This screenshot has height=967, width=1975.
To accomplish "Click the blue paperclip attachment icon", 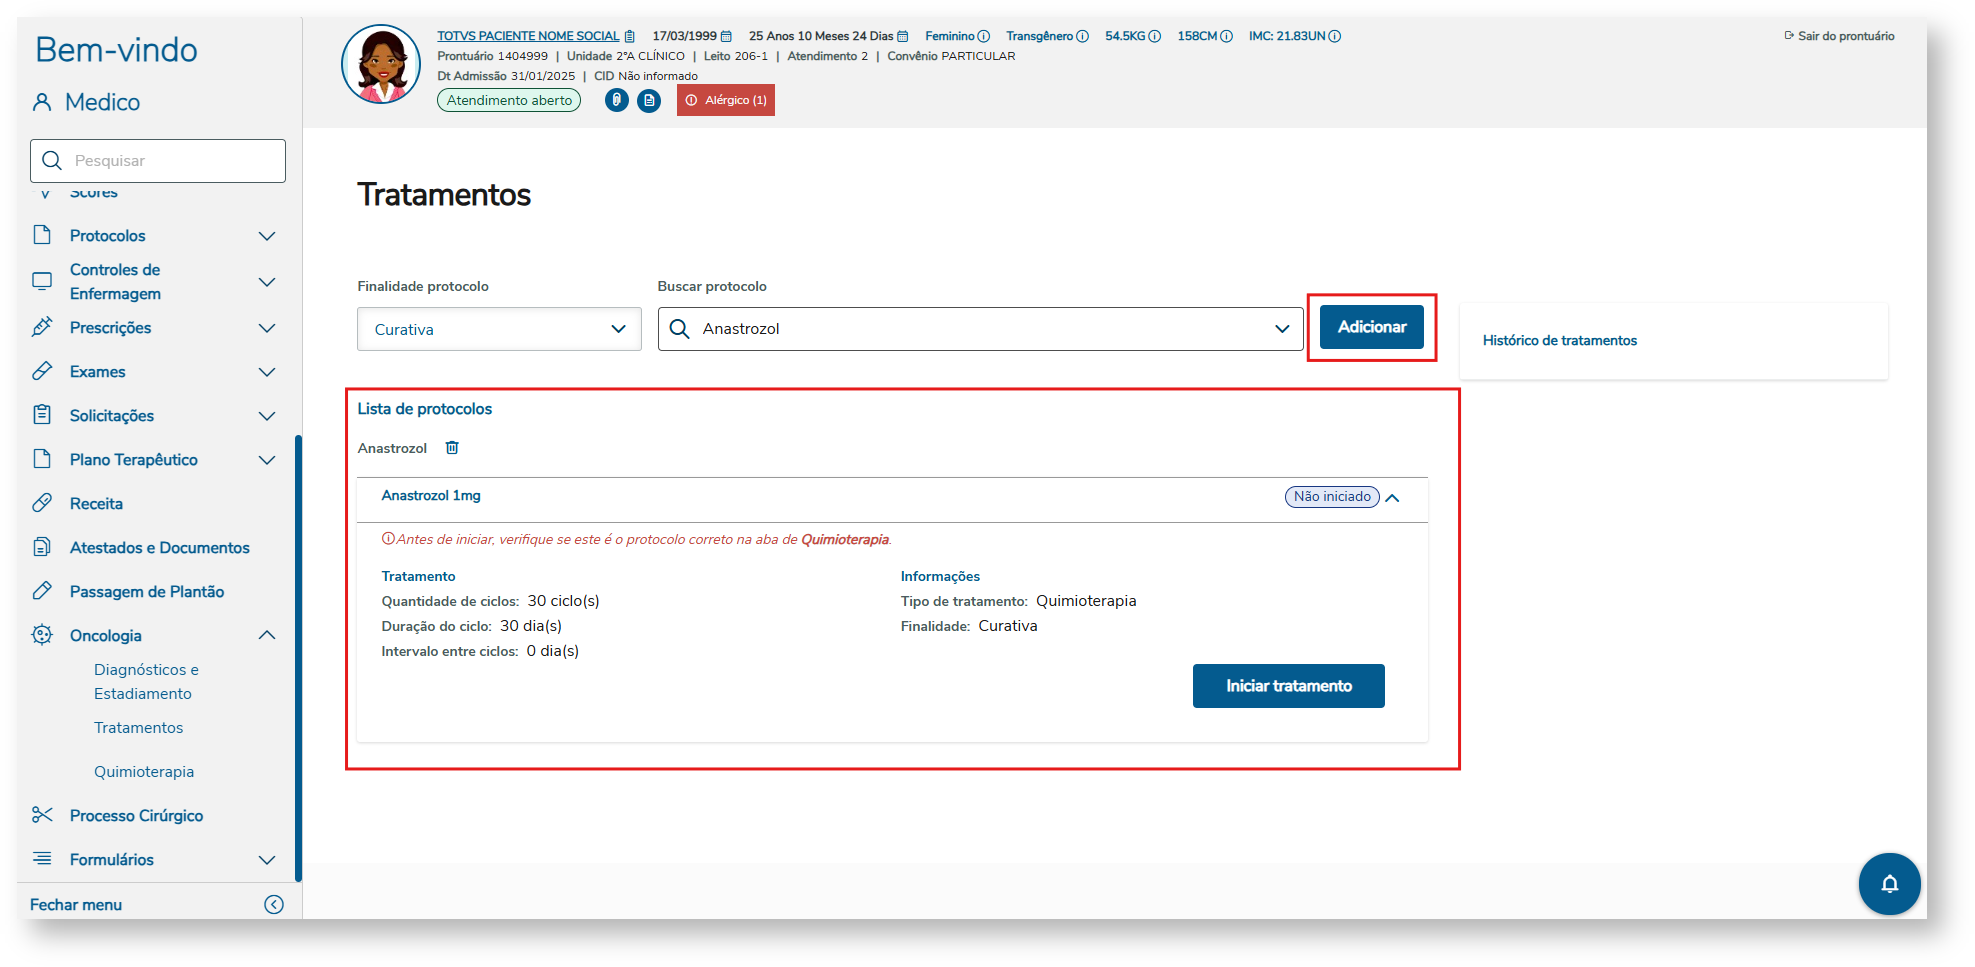I will pos(617,100).
